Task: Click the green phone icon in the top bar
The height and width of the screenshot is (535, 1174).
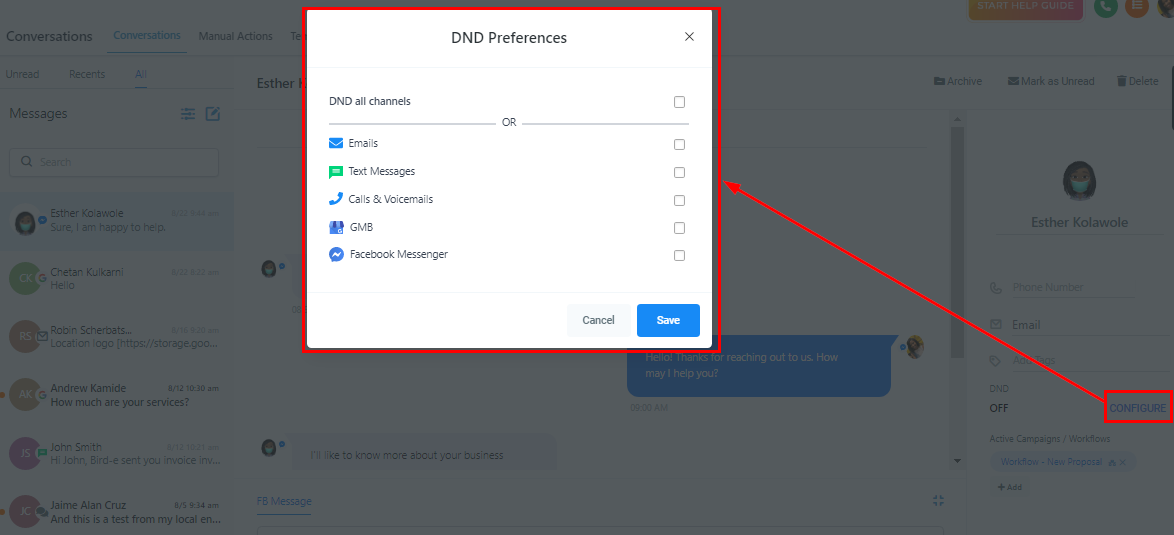Action: (x=1105, y=7)
